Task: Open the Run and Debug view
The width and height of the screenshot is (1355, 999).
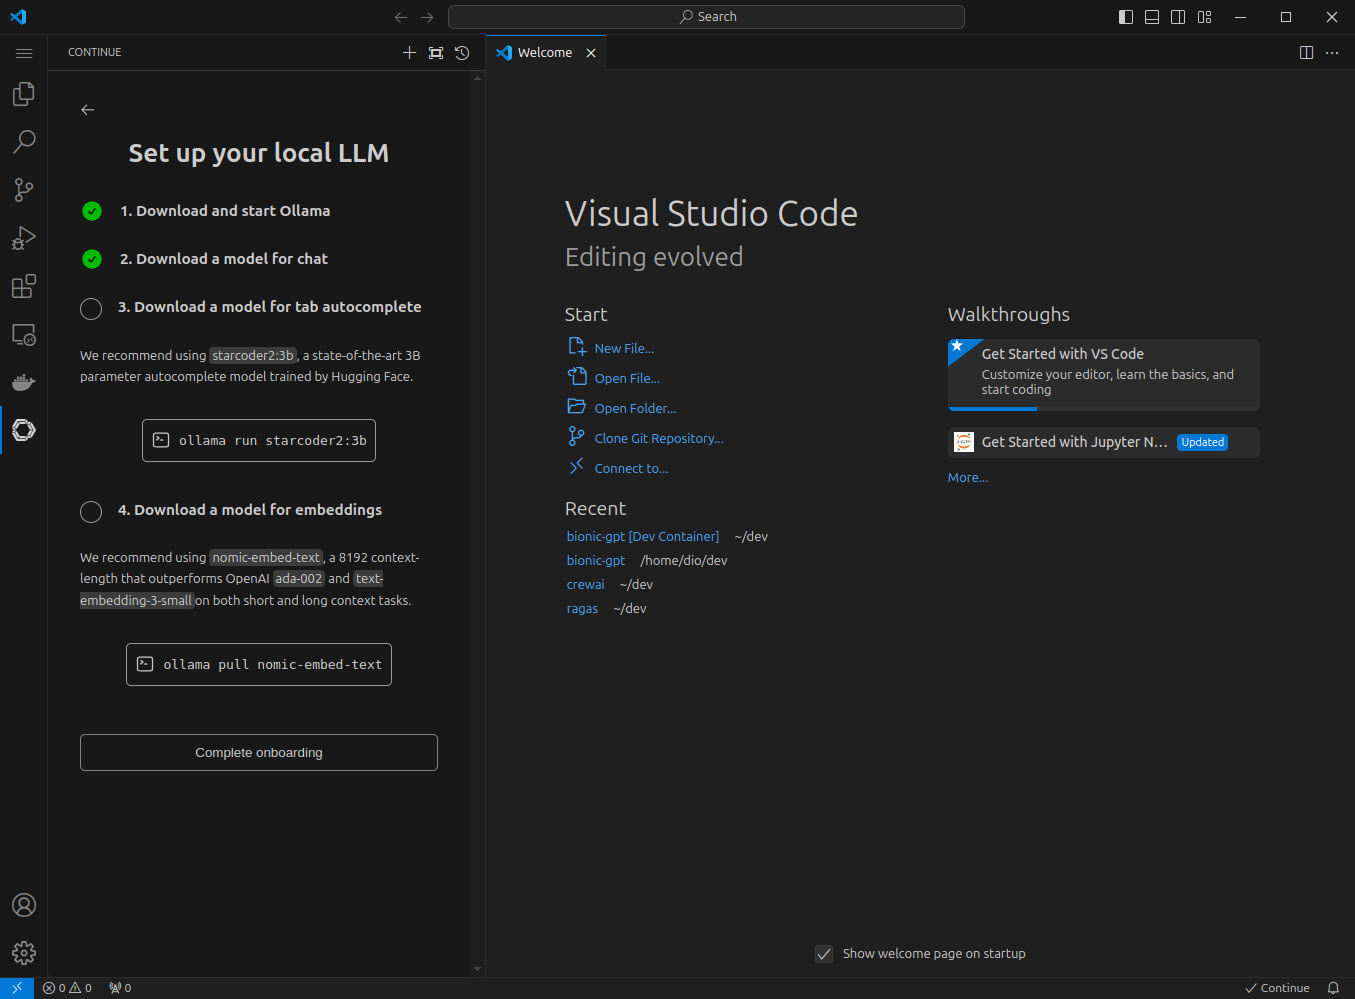Action: [23, 238]
